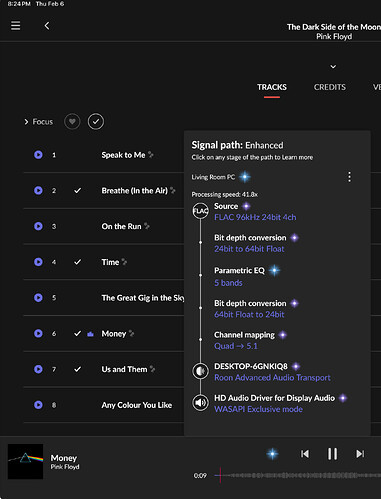Screen dimensions: 381x499
Task: Click the signal path star in playback bar
Action: [272, 454]
